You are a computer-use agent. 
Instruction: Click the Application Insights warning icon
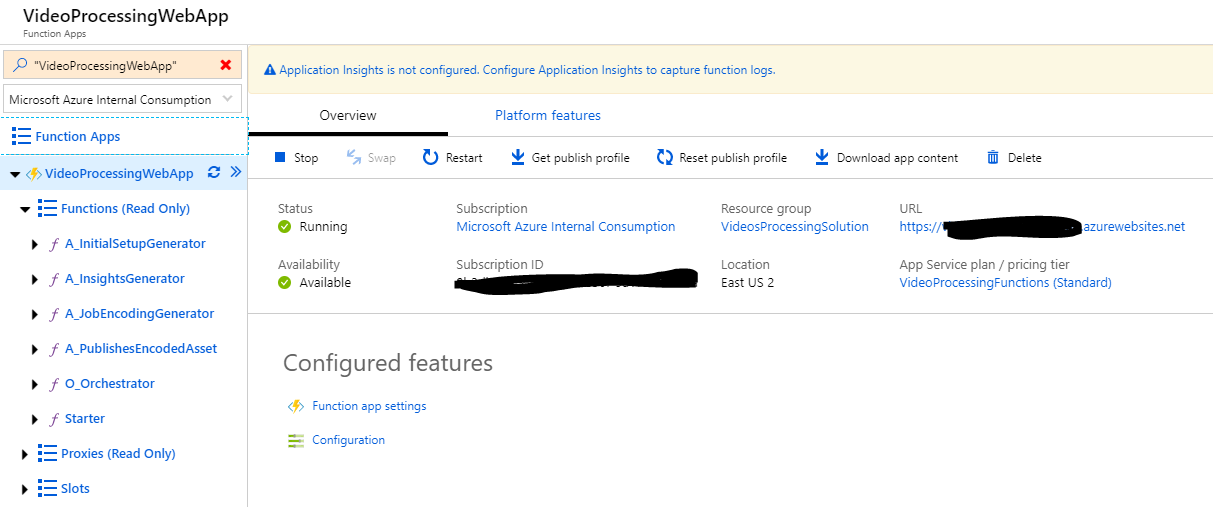(x=269, y=70)
